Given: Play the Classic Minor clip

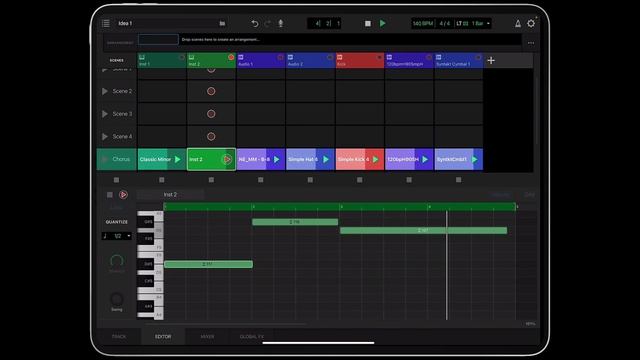Looking at the screenshot, I should pyautogui.click(x=178, y=159).
